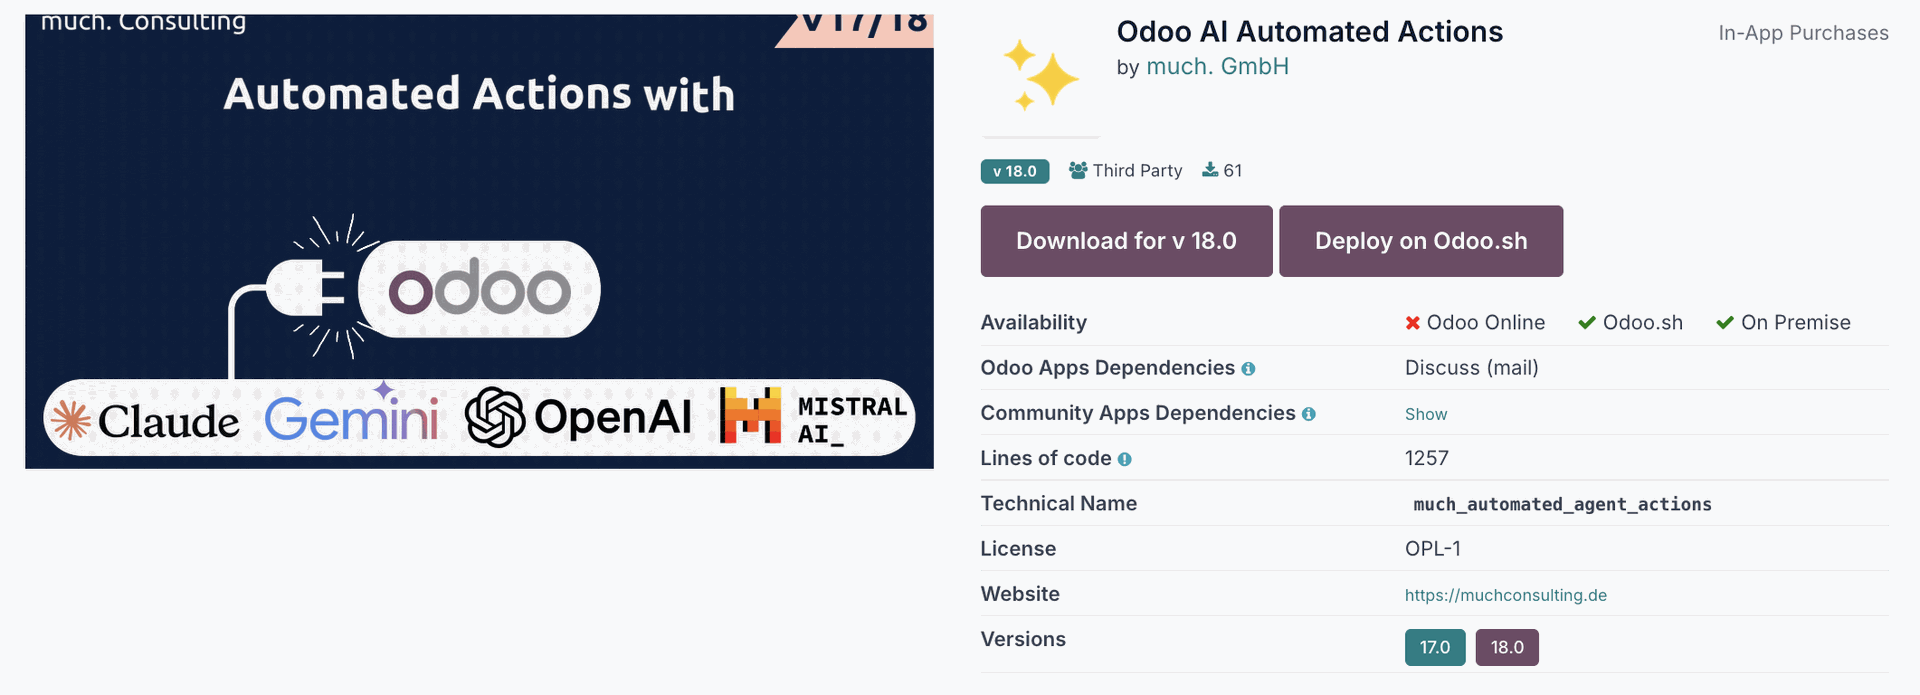
Task: Click the Versions row label
Action: [1023, 639]
